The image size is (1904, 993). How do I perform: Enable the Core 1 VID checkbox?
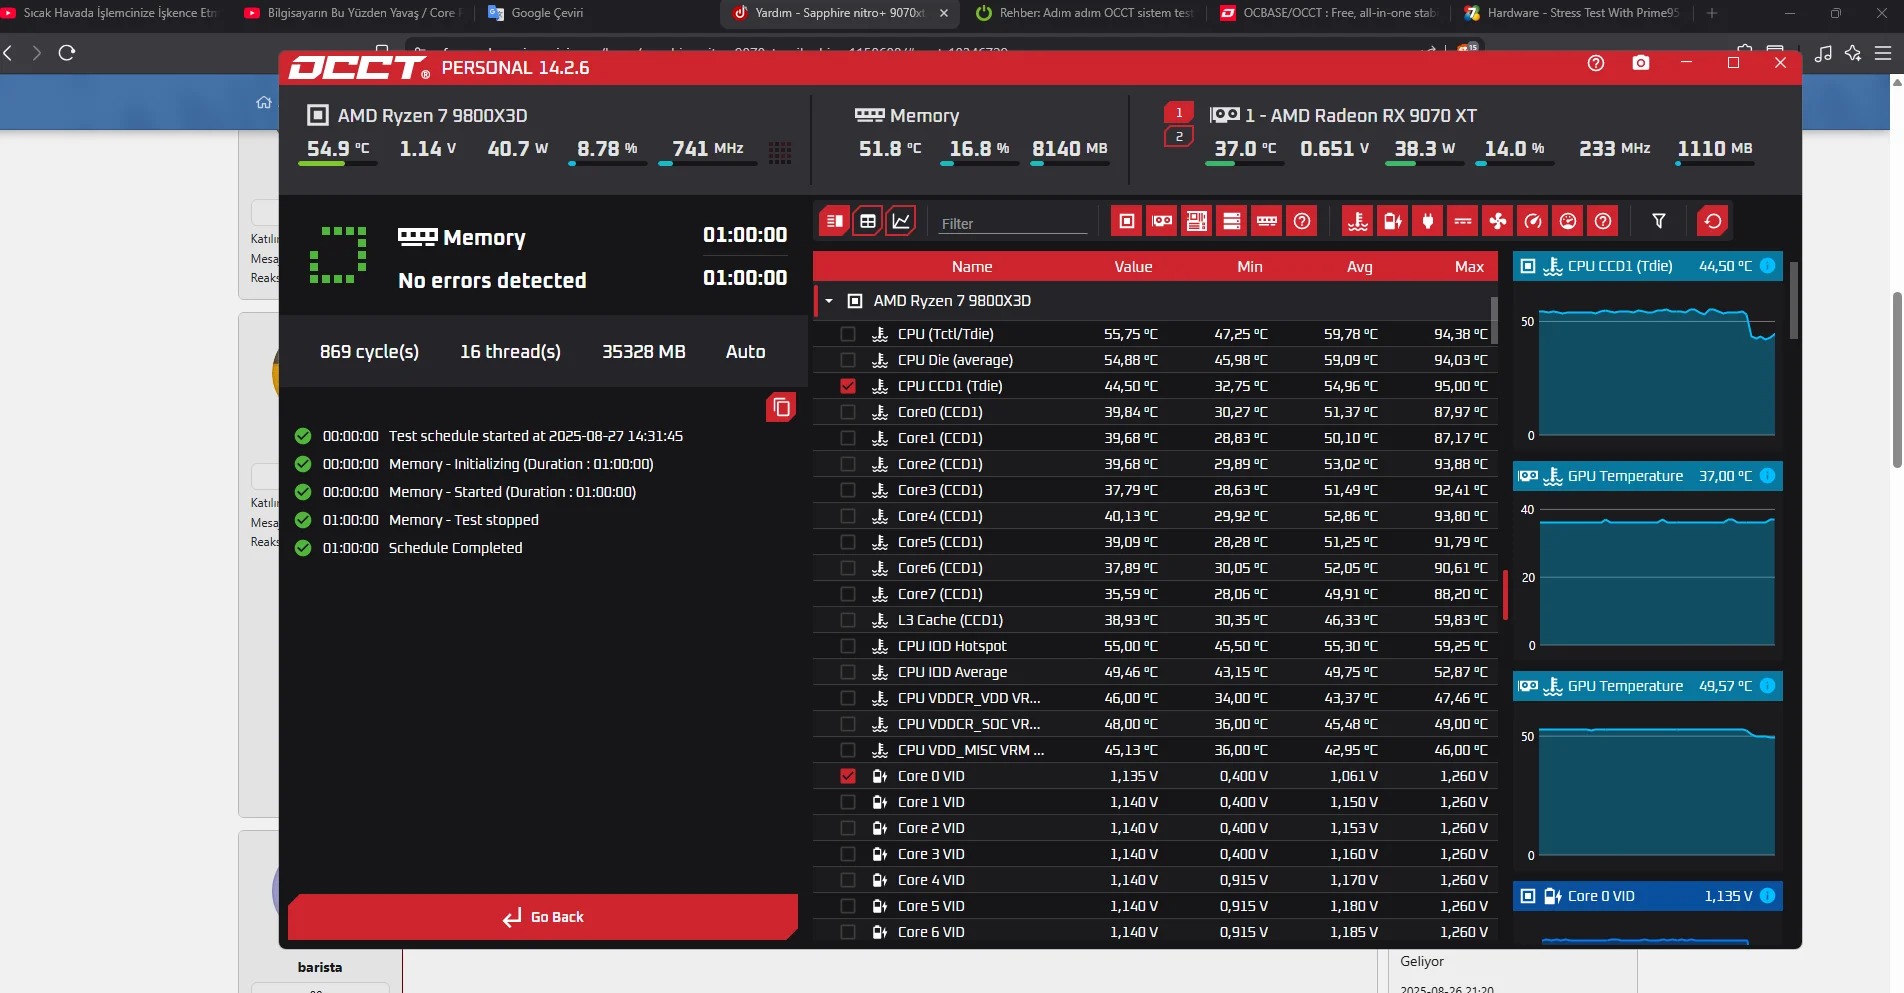pyautogui.click(x=848, y=802)
